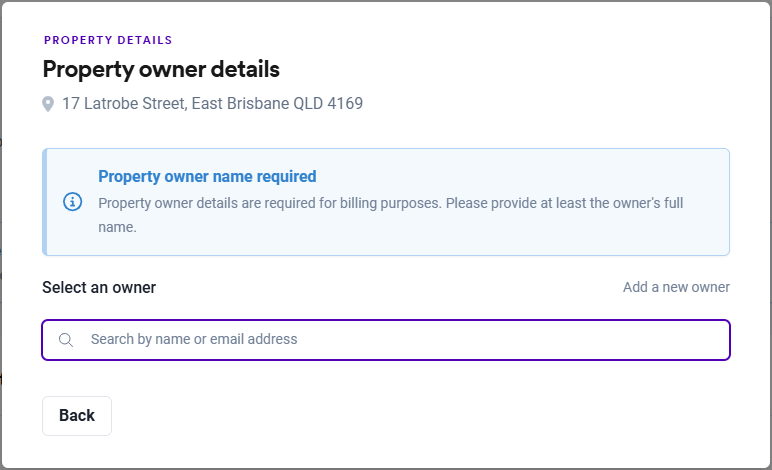
Task: Open the Add a new owner link
Action: point(676,287)
